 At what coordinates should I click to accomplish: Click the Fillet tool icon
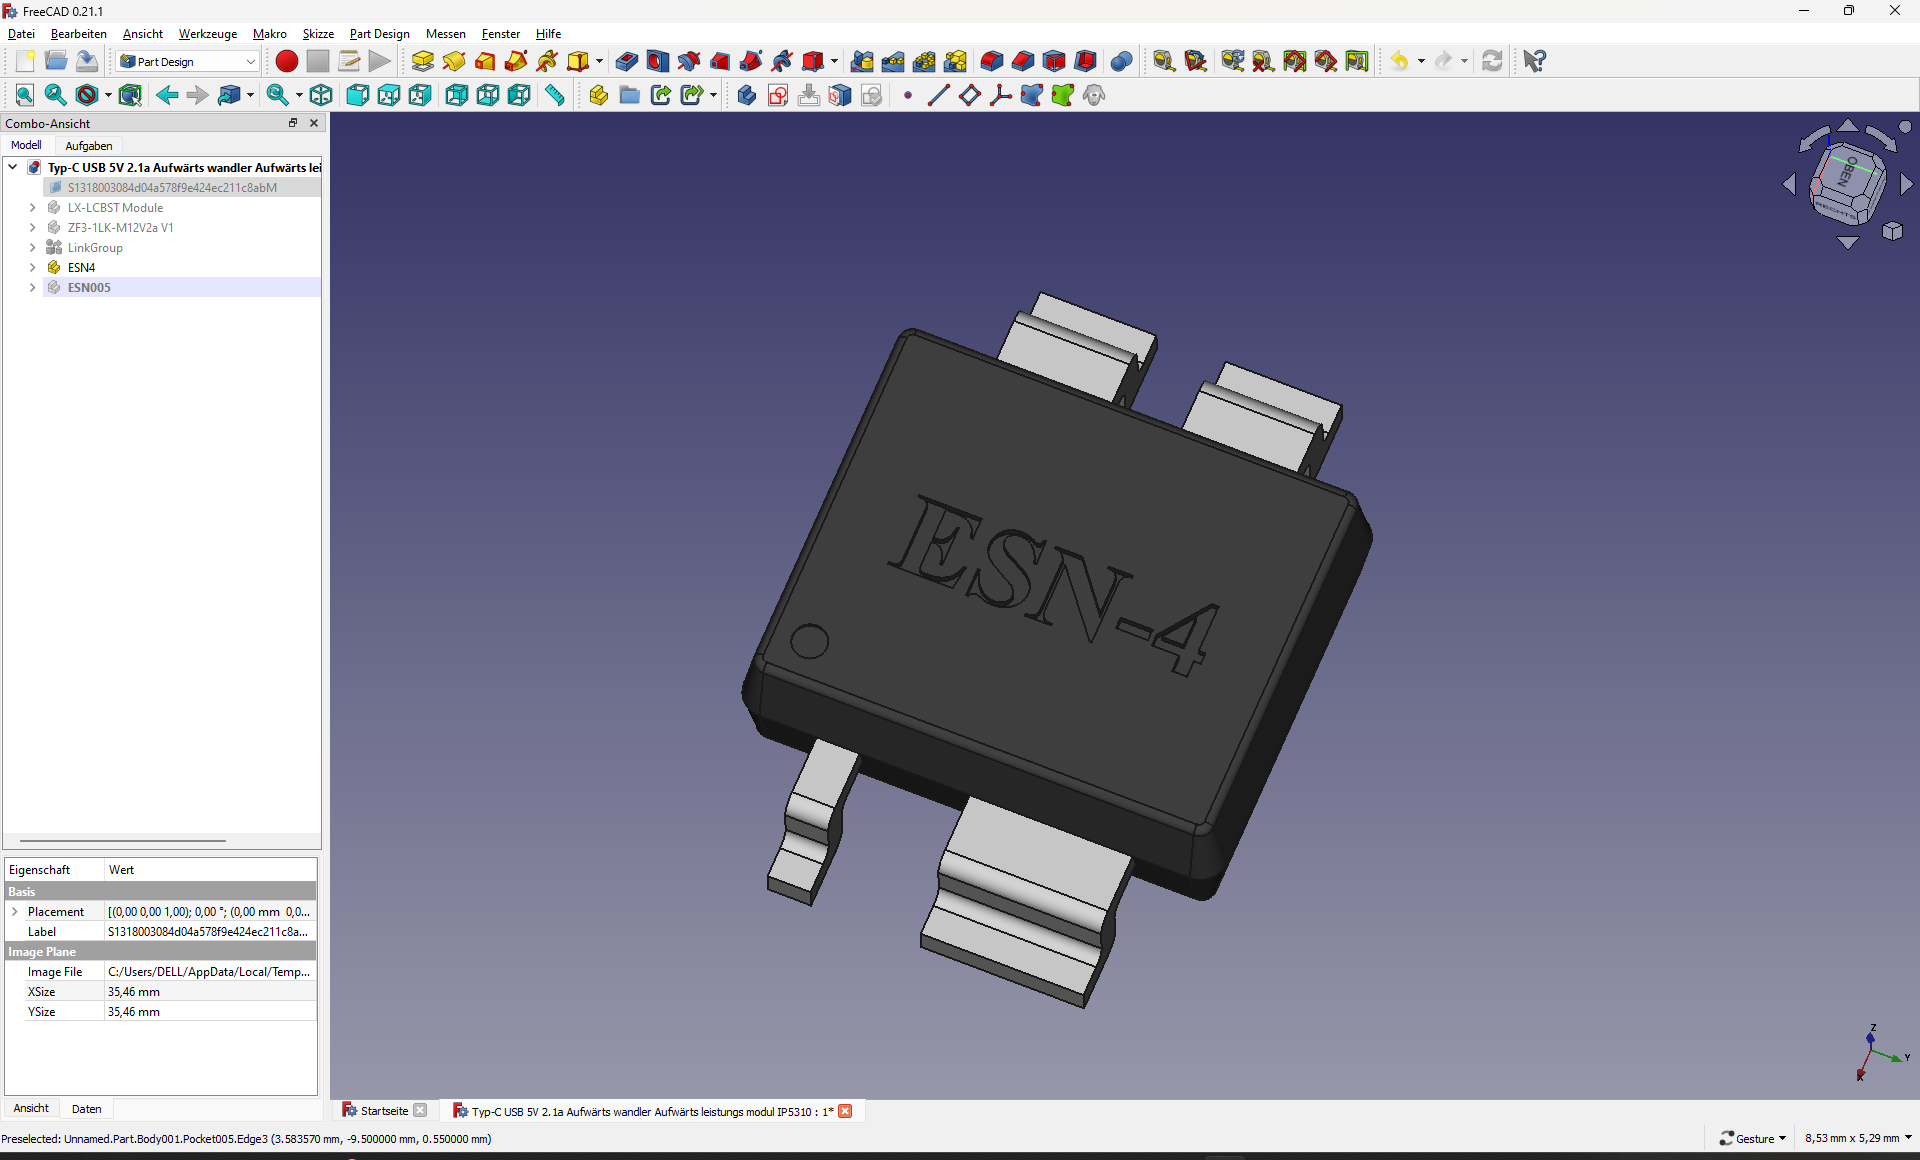point(991,61)
